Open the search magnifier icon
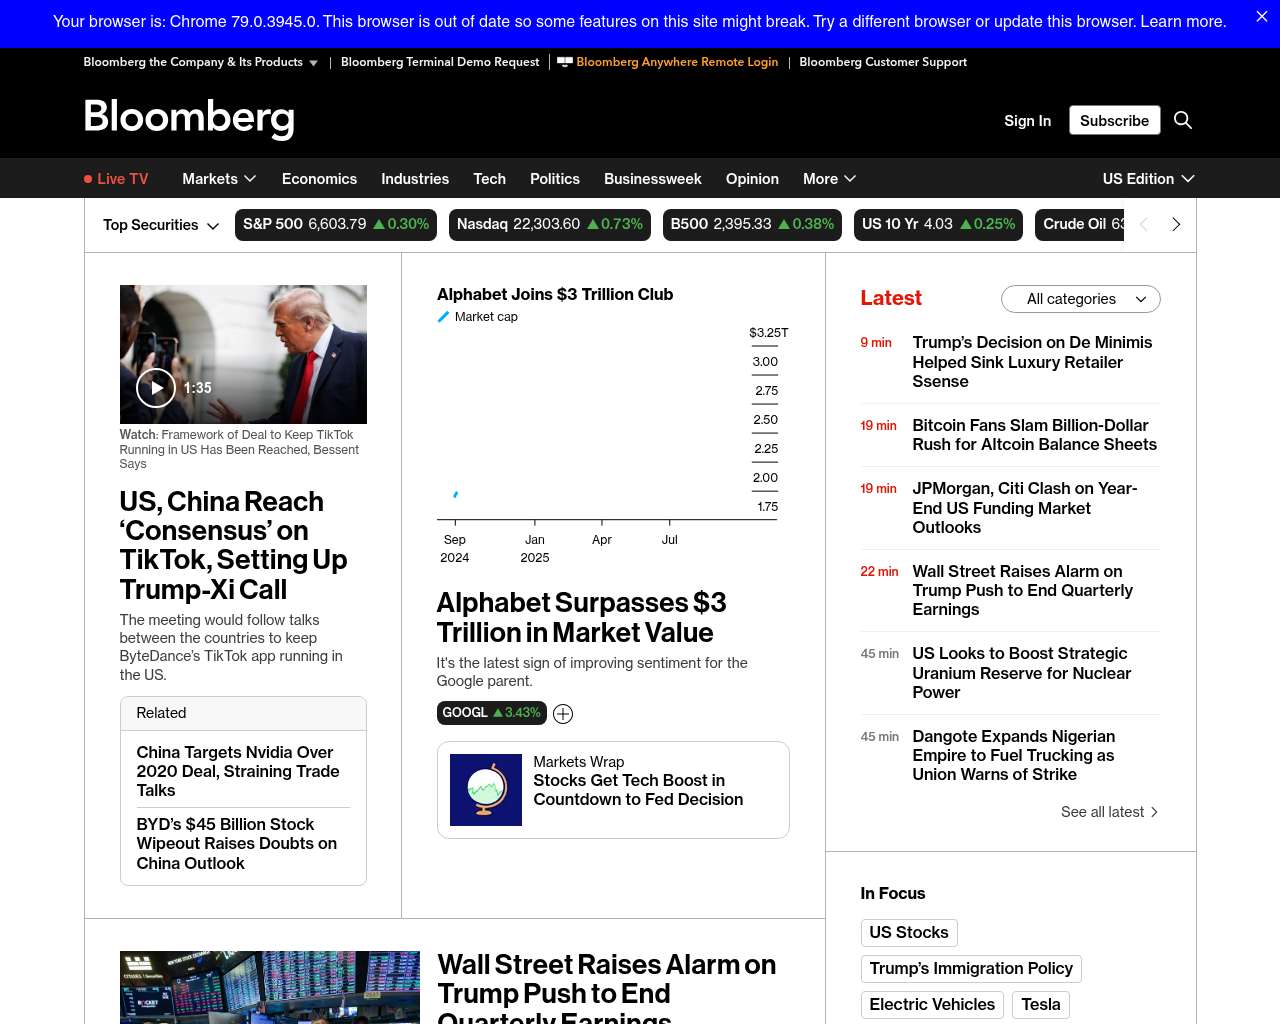Viewport: 1280px width, 1024px height. 1183,120
